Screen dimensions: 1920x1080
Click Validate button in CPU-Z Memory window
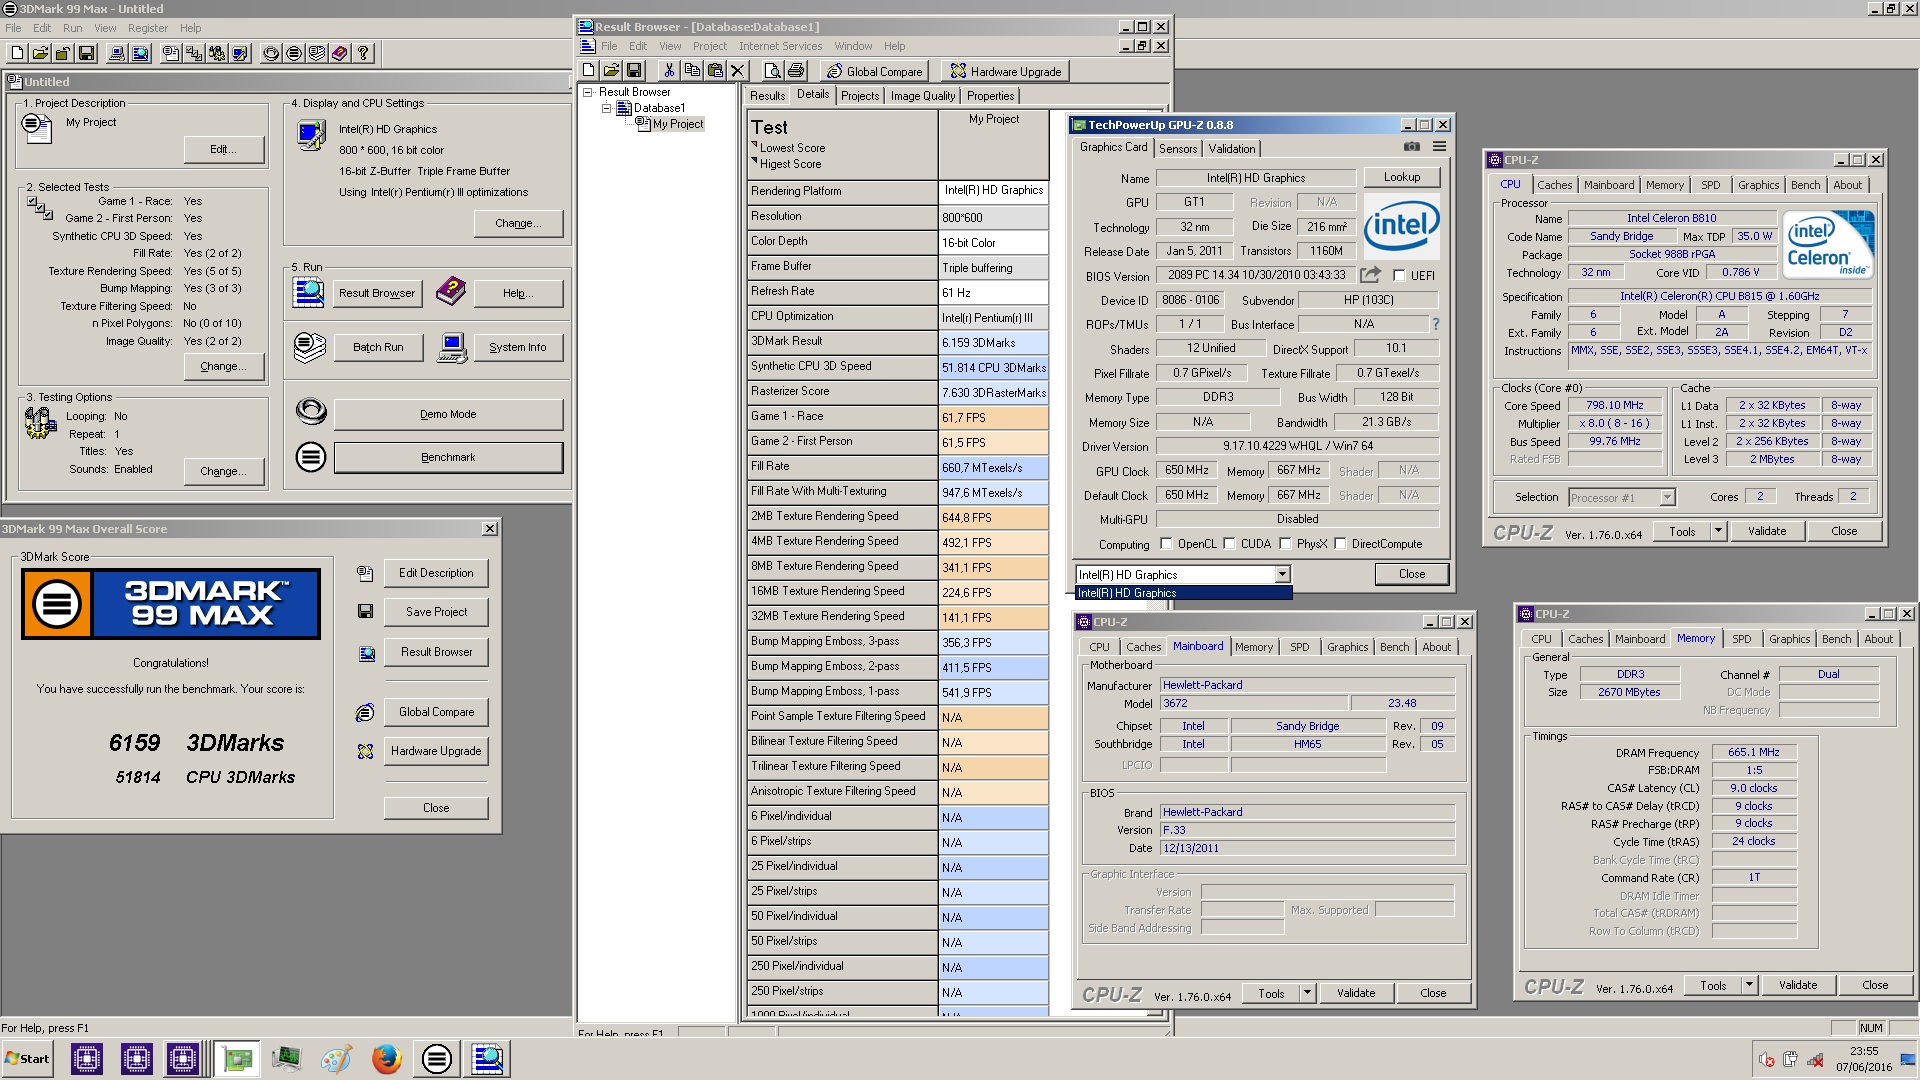[1797, 985]
